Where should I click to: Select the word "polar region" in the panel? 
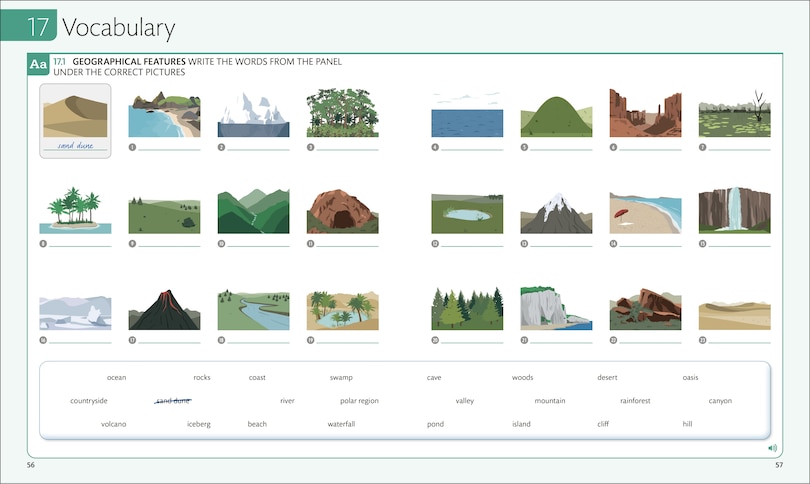[359, 401]
